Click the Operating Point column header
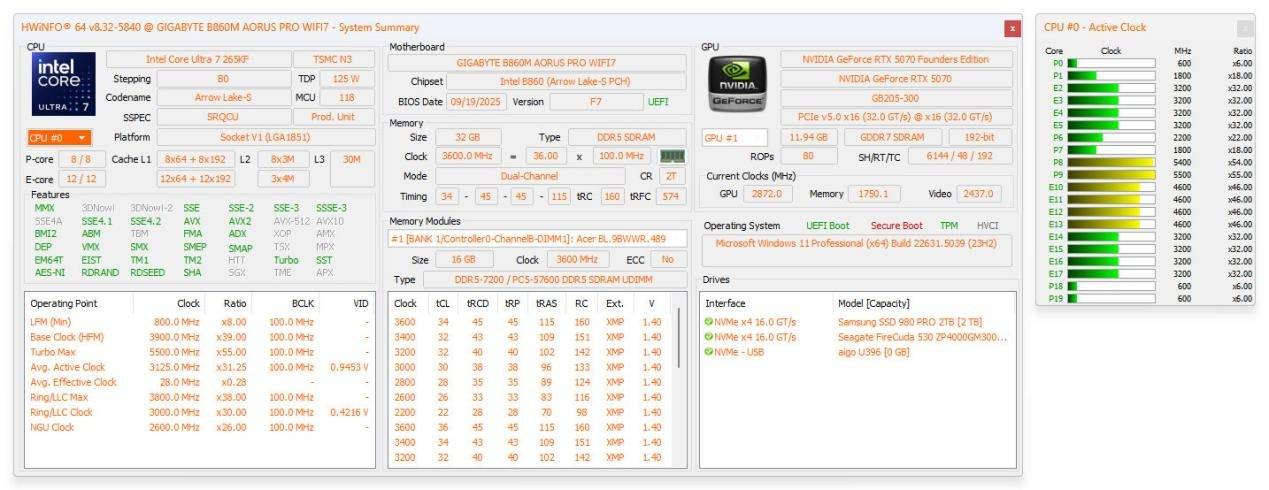Viewport: 1269px width, 490px height. pos(64,303)
